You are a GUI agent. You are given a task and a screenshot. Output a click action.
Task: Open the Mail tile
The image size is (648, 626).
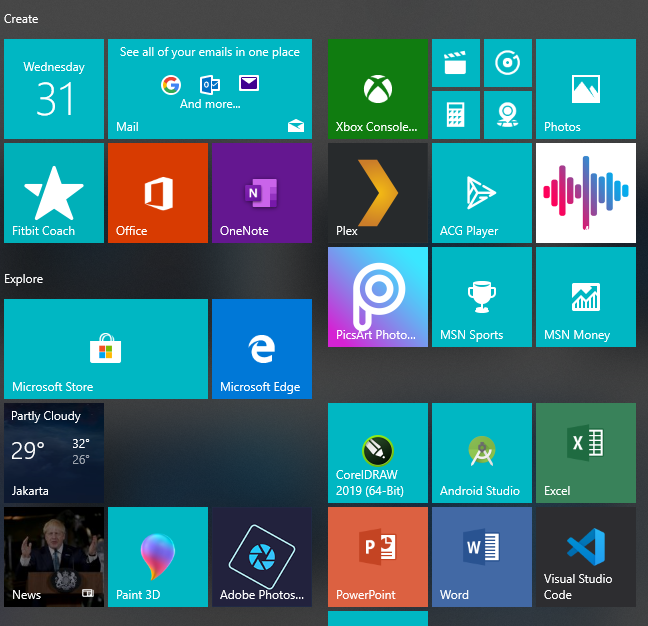(x=210, y=89)
